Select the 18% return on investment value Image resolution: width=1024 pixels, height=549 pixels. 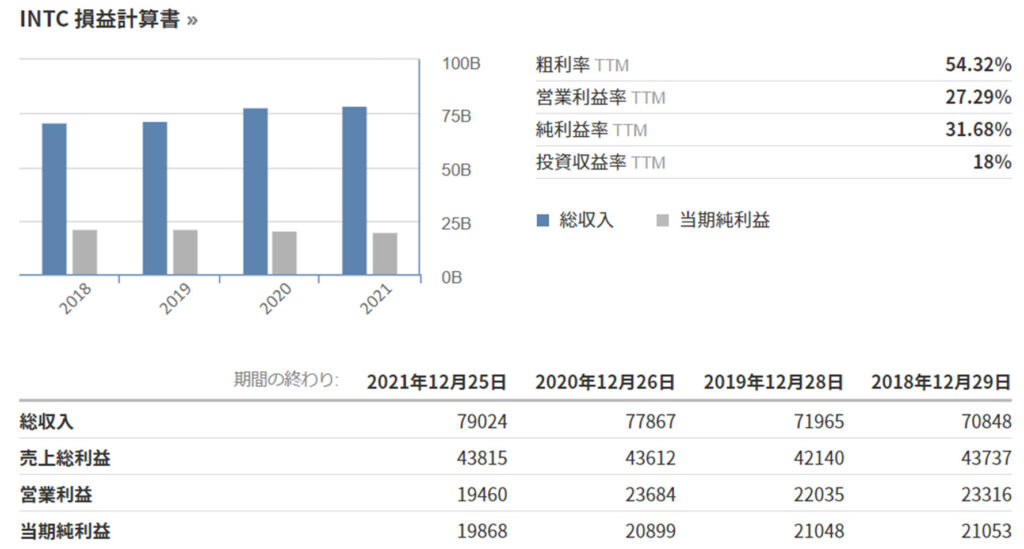[x=992, y=161]
